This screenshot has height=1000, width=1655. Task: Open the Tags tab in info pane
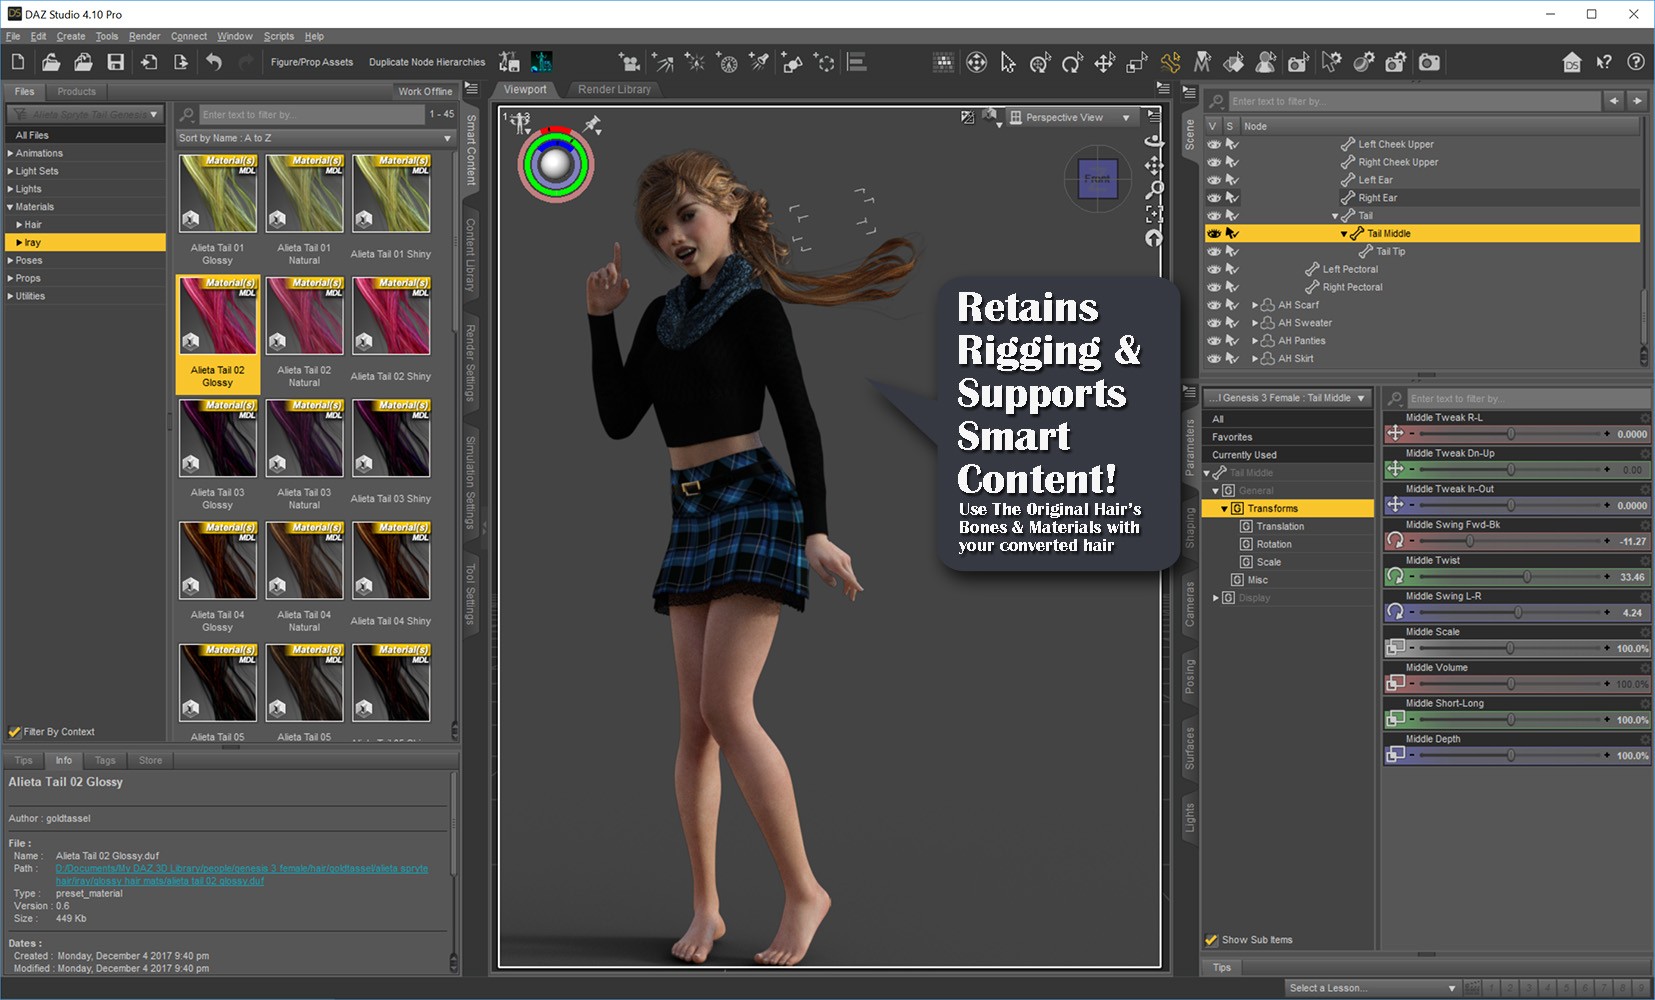(x=105, y=761)
